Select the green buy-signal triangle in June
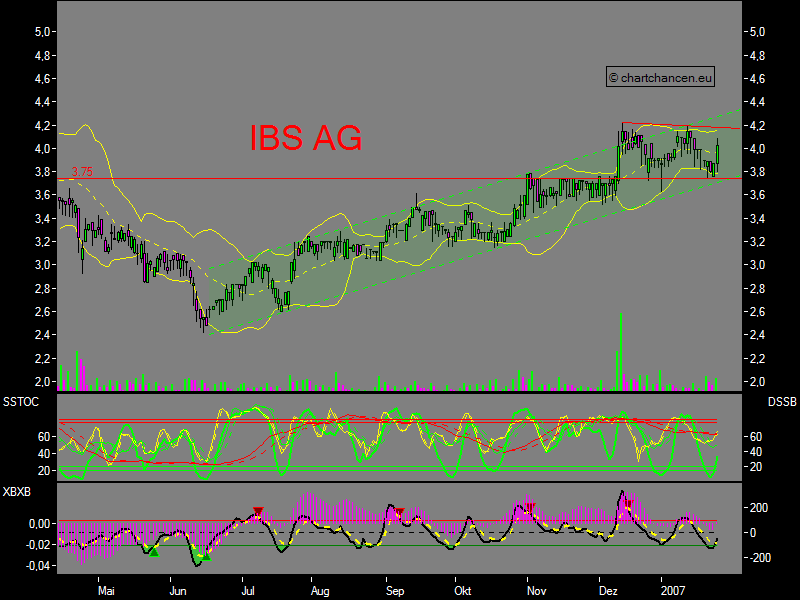Screen dimensions: 800x600 155,552
